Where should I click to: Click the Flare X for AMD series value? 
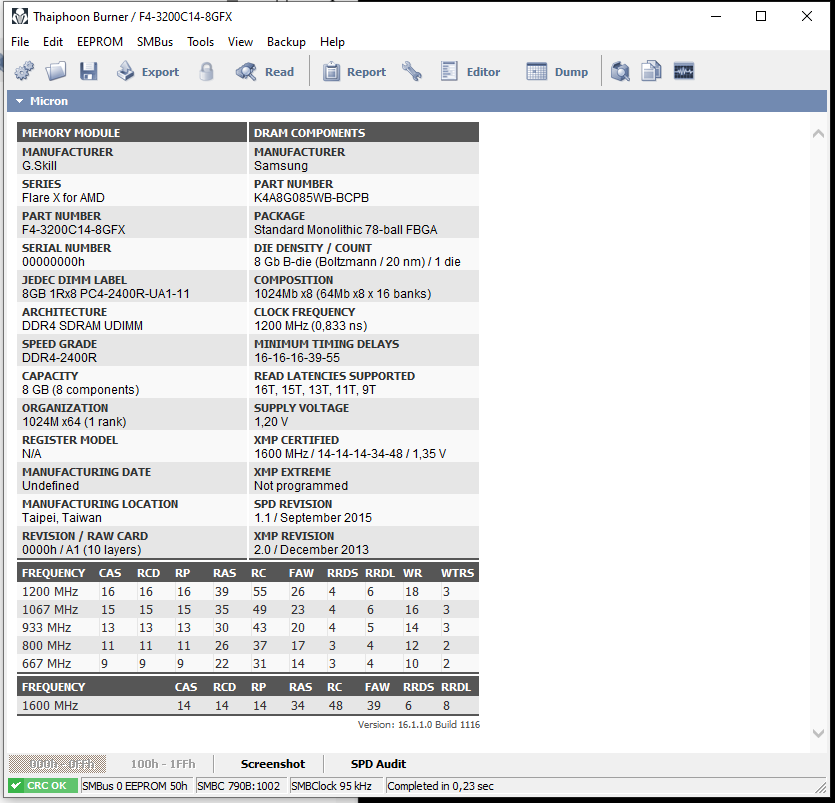click(63, 198)
